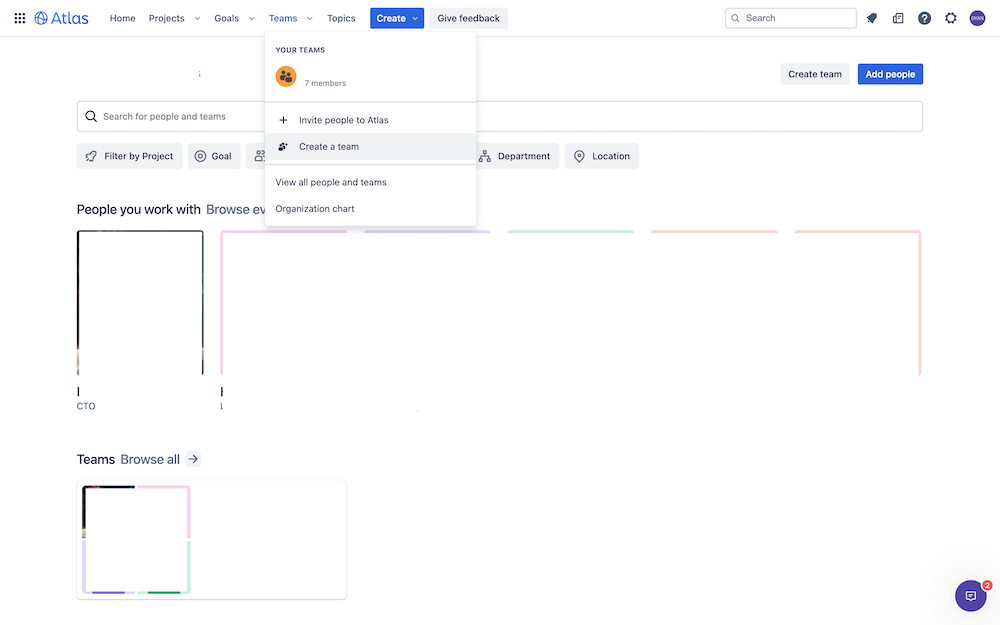Click the Search for people and teams field
The width and height of the screenshot is (1000, 625).
coord(499,117)
